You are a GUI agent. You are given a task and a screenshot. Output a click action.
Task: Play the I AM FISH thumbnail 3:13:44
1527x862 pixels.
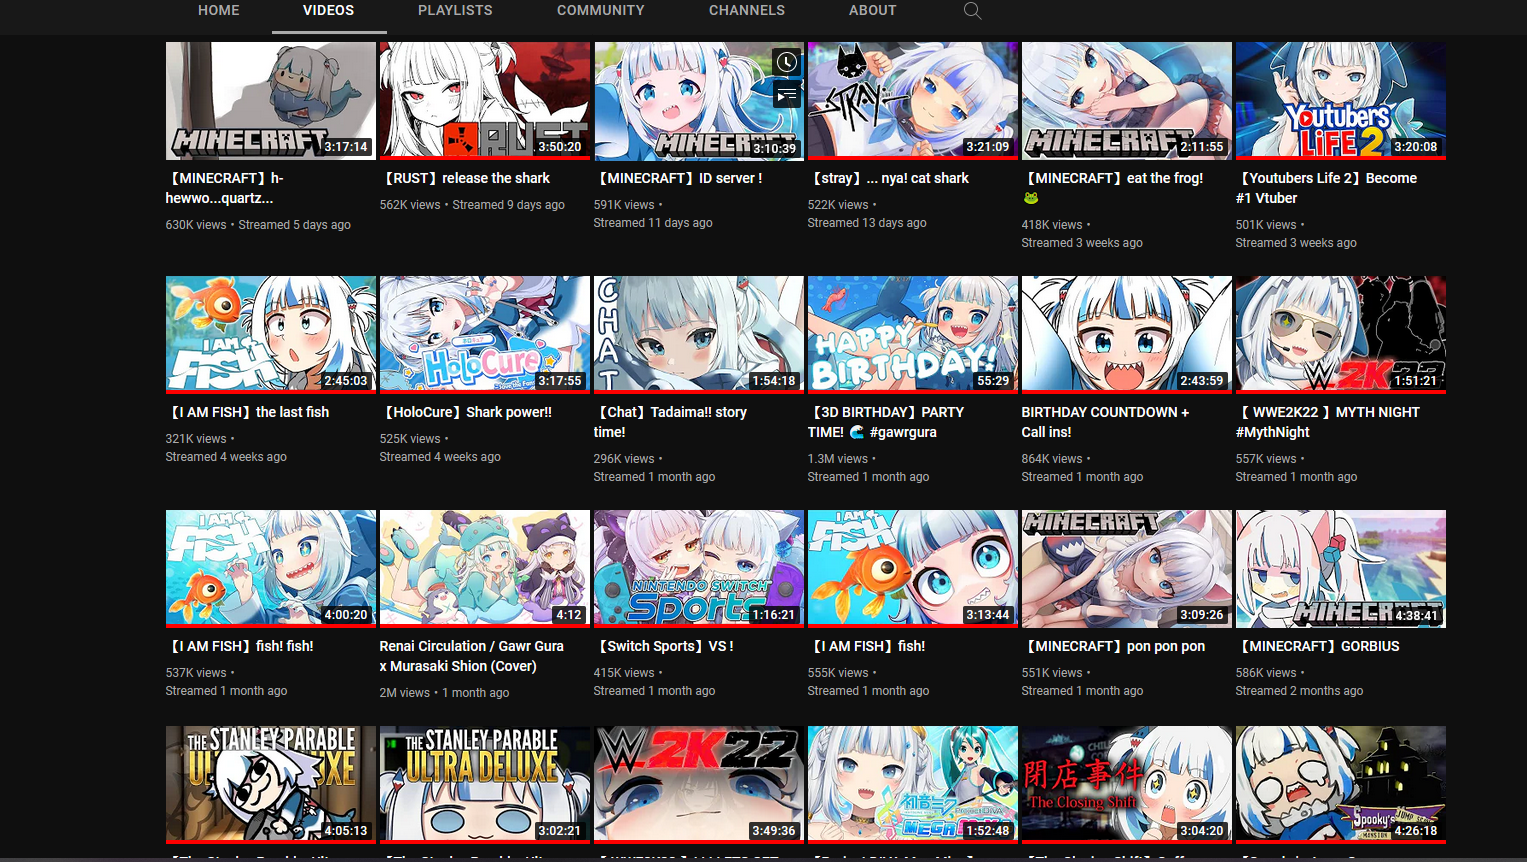click(913, 569)
